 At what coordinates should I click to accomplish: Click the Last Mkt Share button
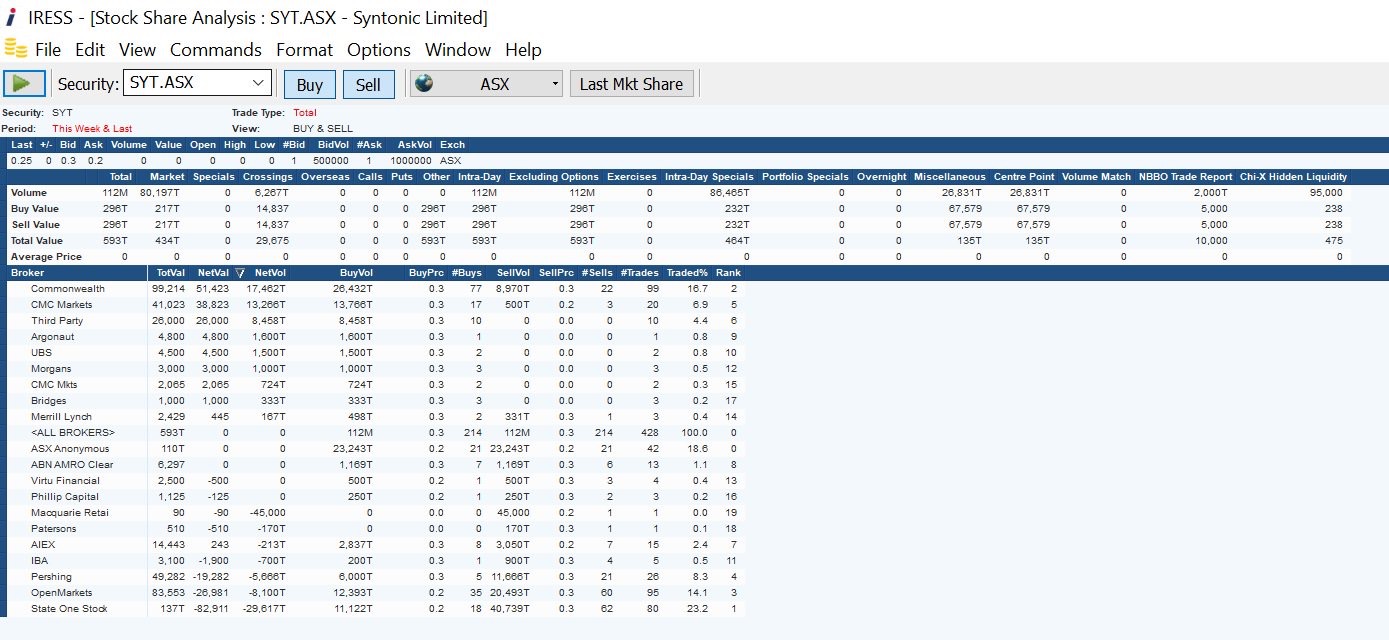click(x=631, y=84)
